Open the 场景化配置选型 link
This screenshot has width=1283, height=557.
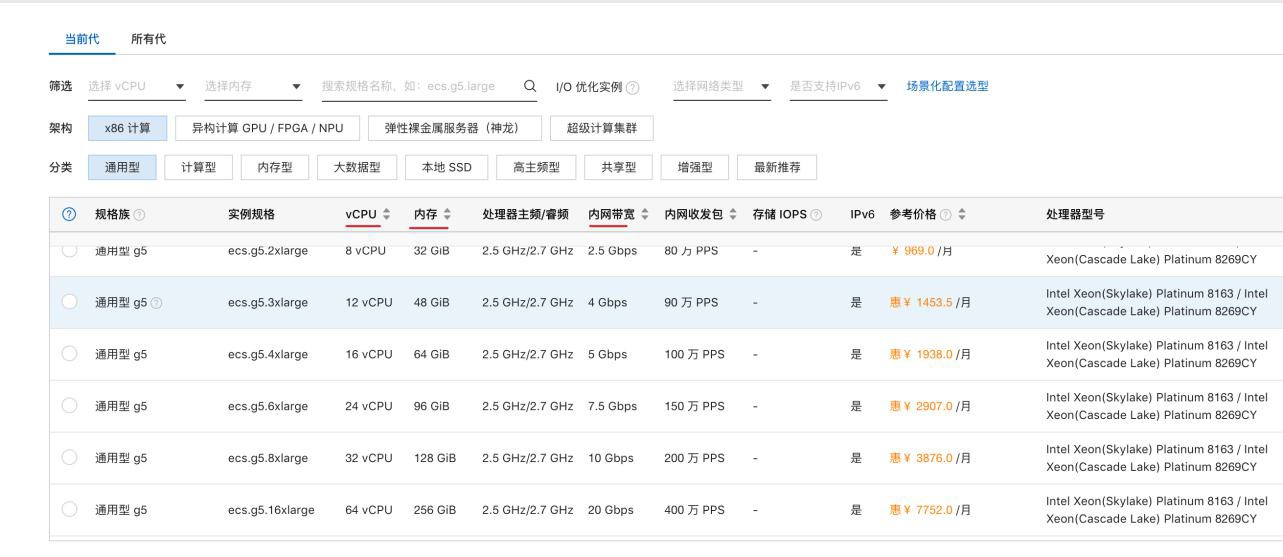pyautogui.click(x=948, y=86)
